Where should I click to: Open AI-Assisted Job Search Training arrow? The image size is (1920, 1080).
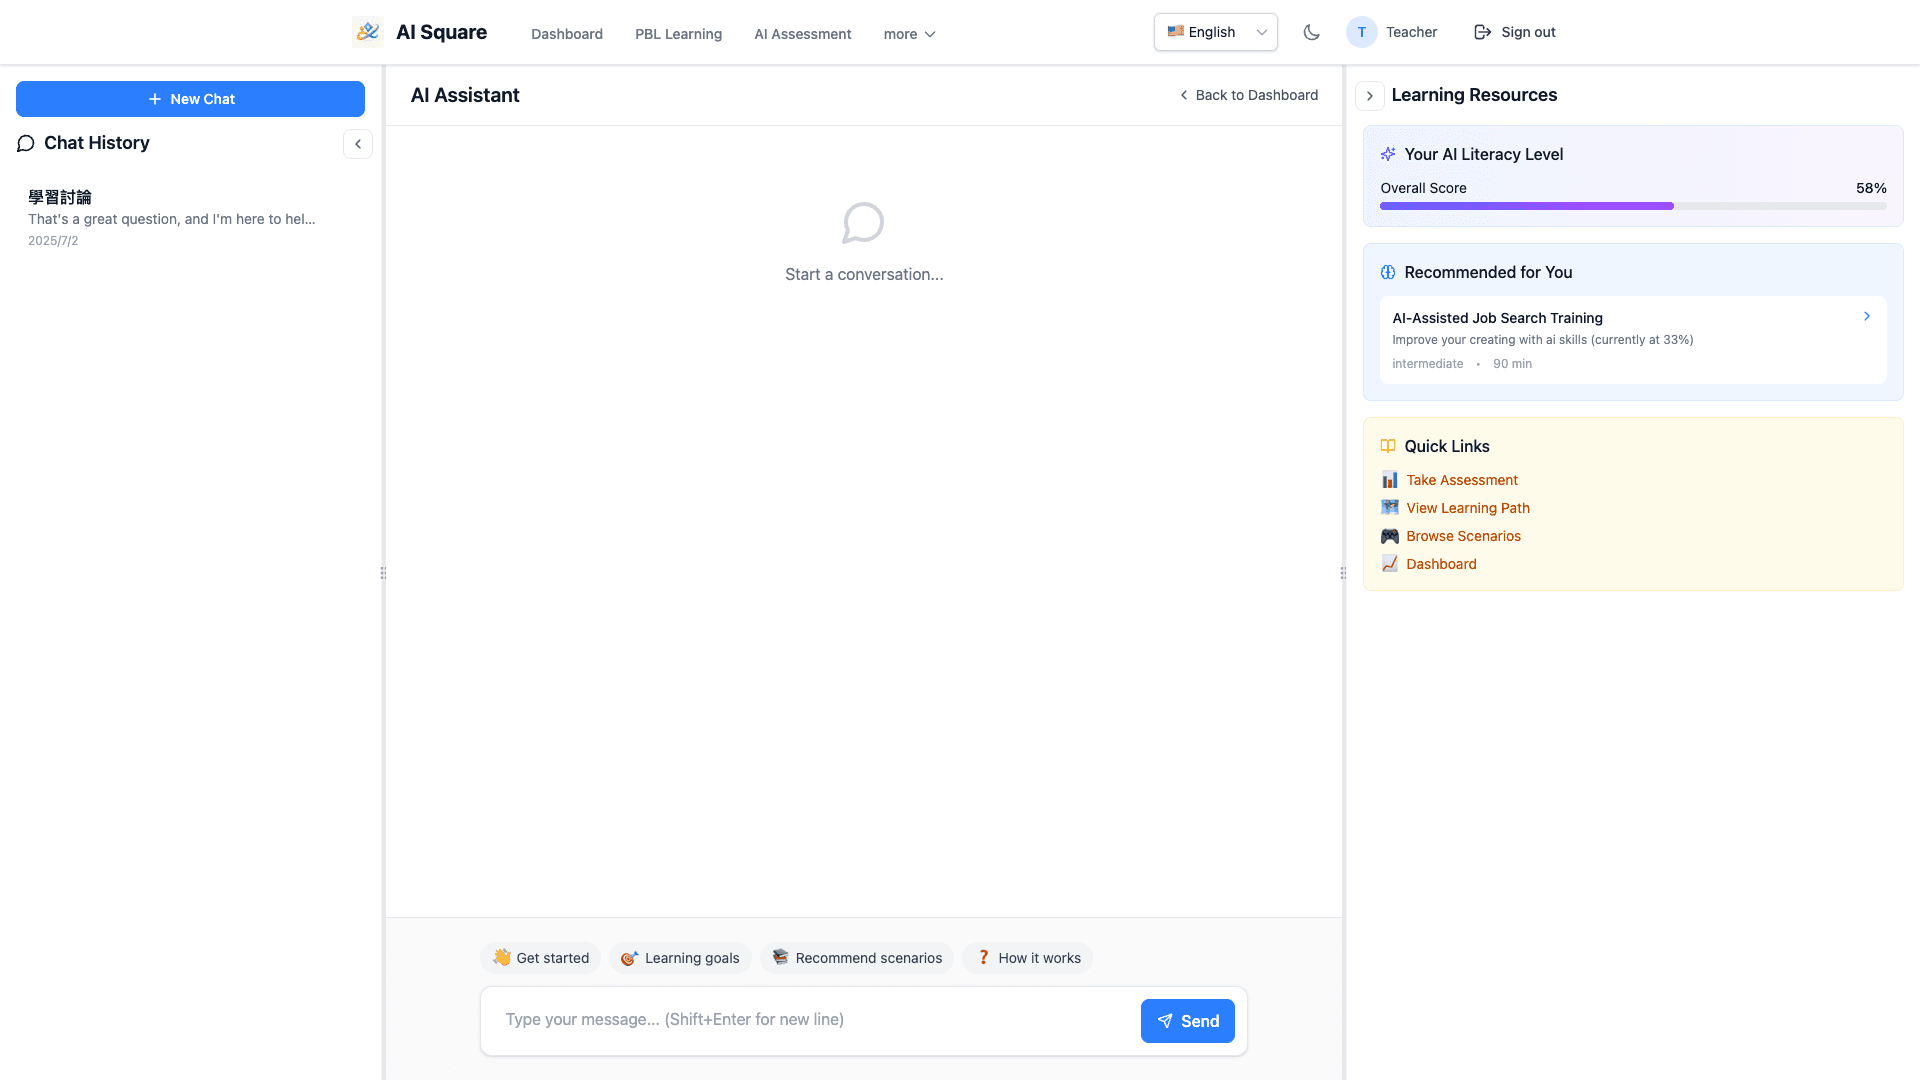click(x=1866, y=316)
